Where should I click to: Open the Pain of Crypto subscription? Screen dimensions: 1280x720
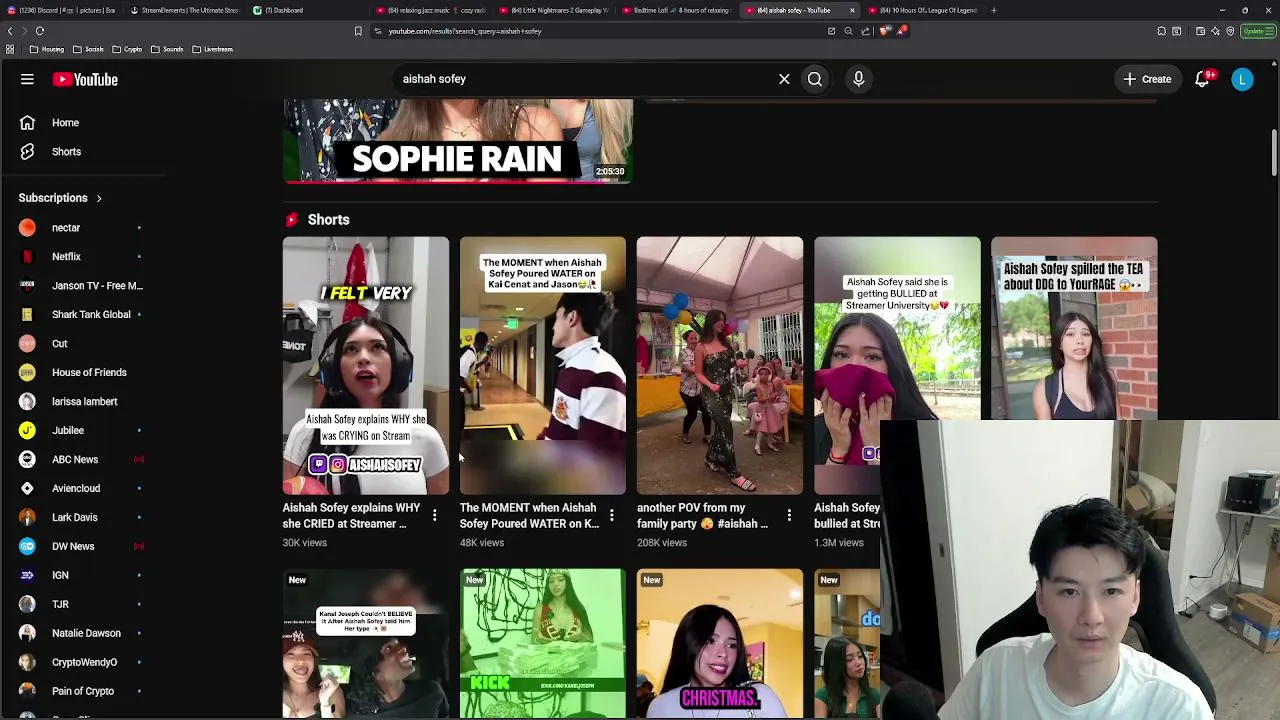(82, 692)
